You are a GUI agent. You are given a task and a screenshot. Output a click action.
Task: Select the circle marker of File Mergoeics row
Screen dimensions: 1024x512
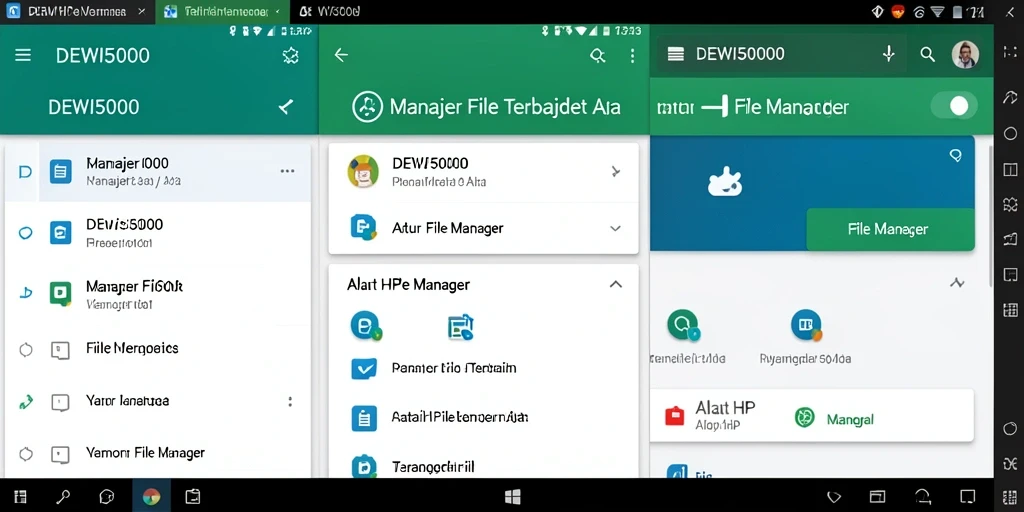pyautogui.click(x=25, y=350)
